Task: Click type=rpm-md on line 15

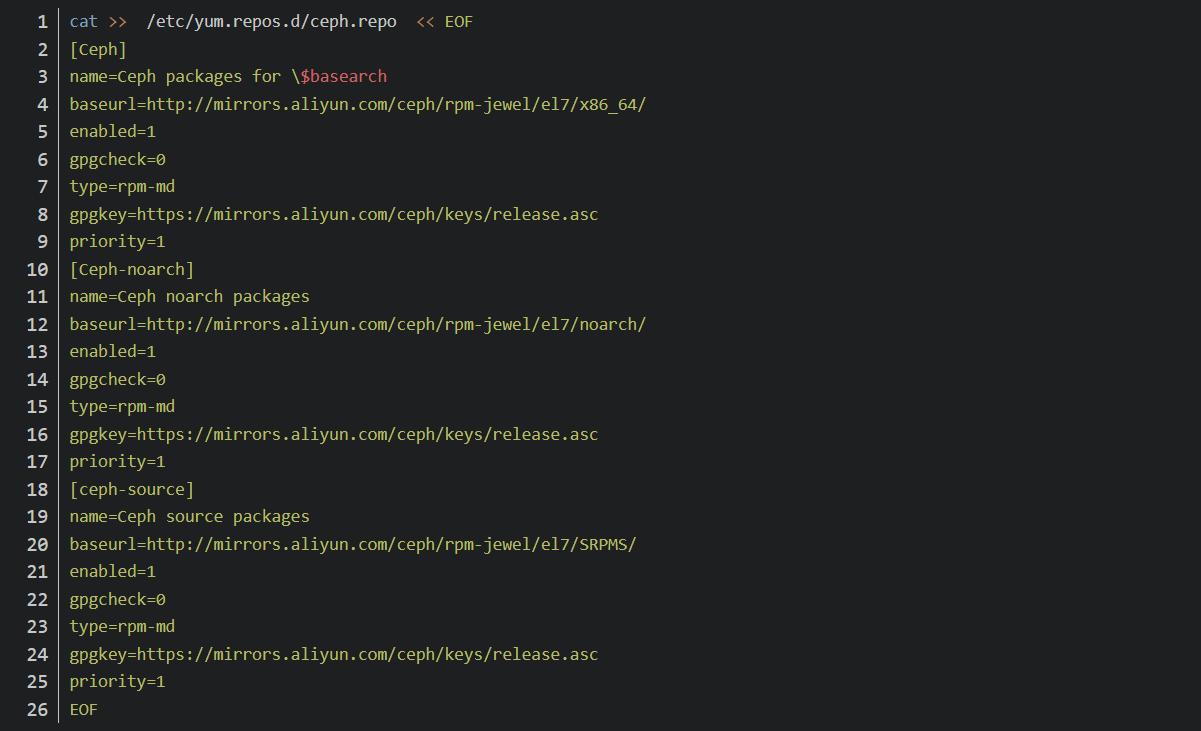Action: [x=122, y=406]
